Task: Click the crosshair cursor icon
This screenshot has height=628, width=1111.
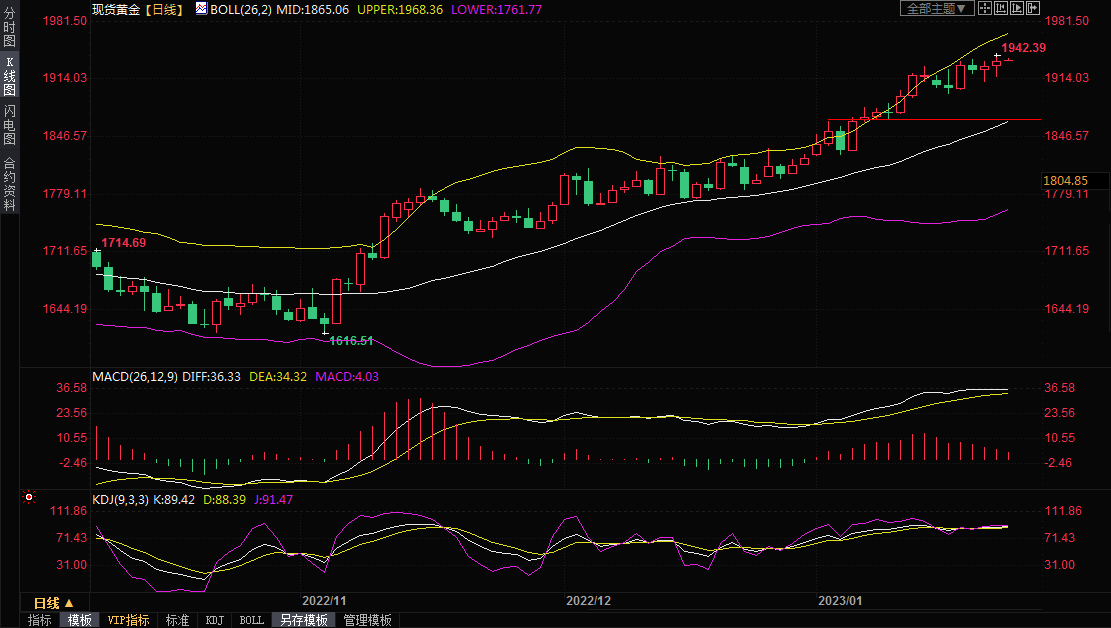Action: coord(985,8)
